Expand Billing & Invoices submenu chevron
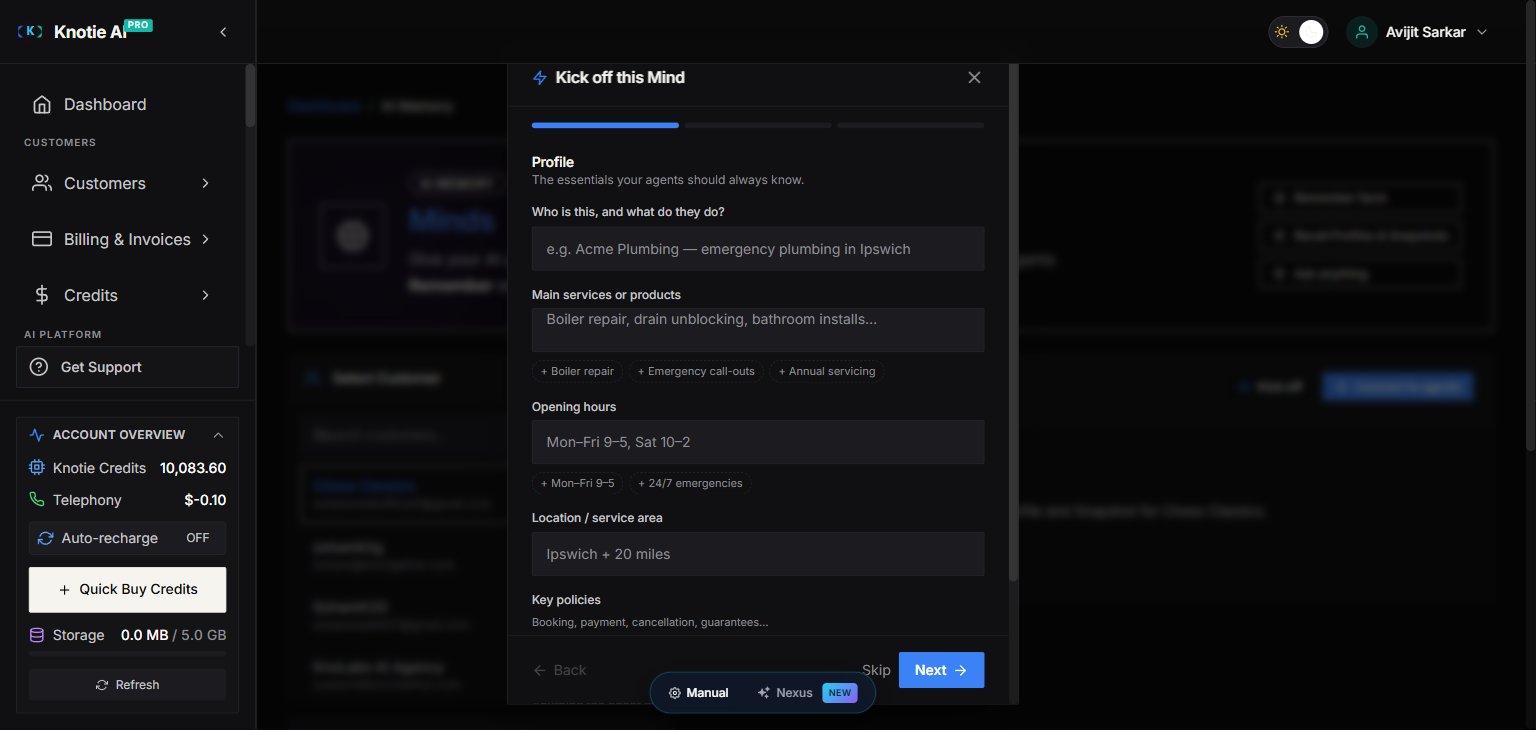1536x730 pixels. 205,239
